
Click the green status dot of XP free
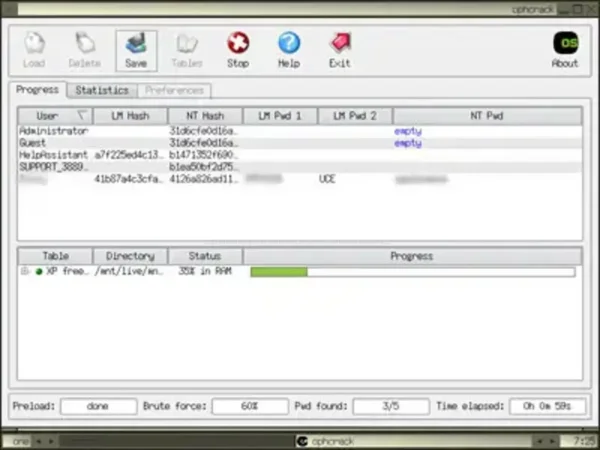click(x=39, y=271)
